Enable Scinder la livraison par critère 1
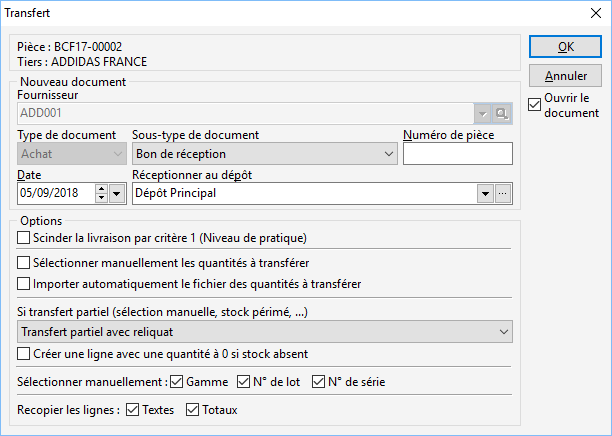Viewport: 612px width, 436px height. point(23,238)
